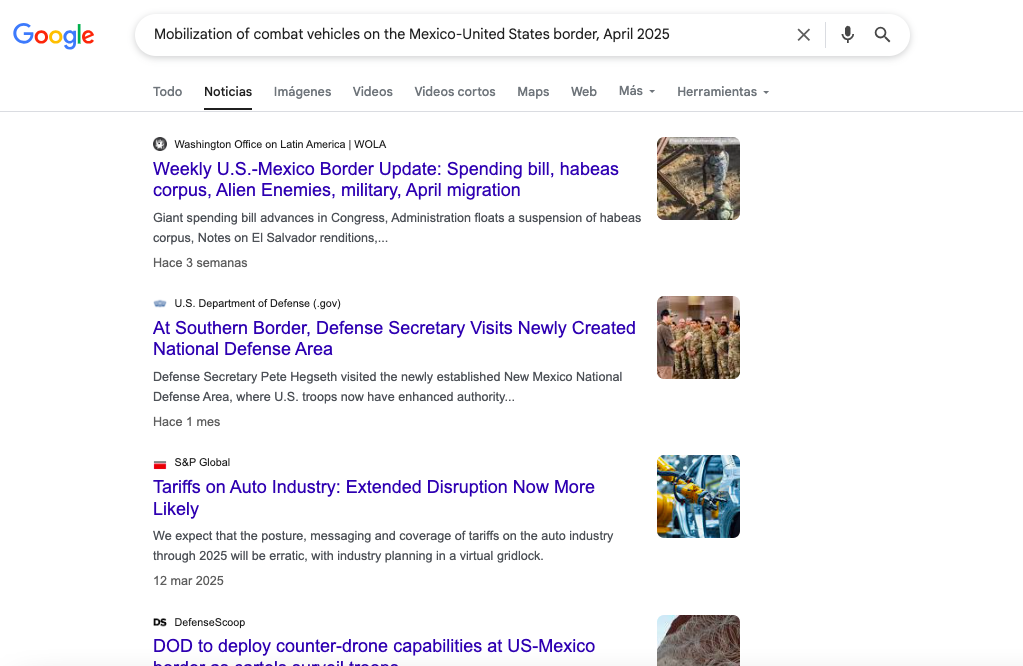
Task: Open the Web results tab
Action: point(583,92)
